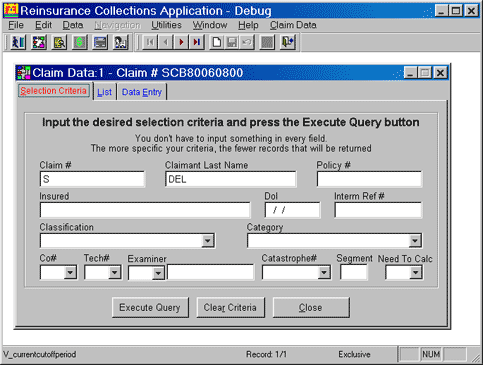This screenshot has width=483, height=365.
Task: Click the Insured input field
Action: 145,210
